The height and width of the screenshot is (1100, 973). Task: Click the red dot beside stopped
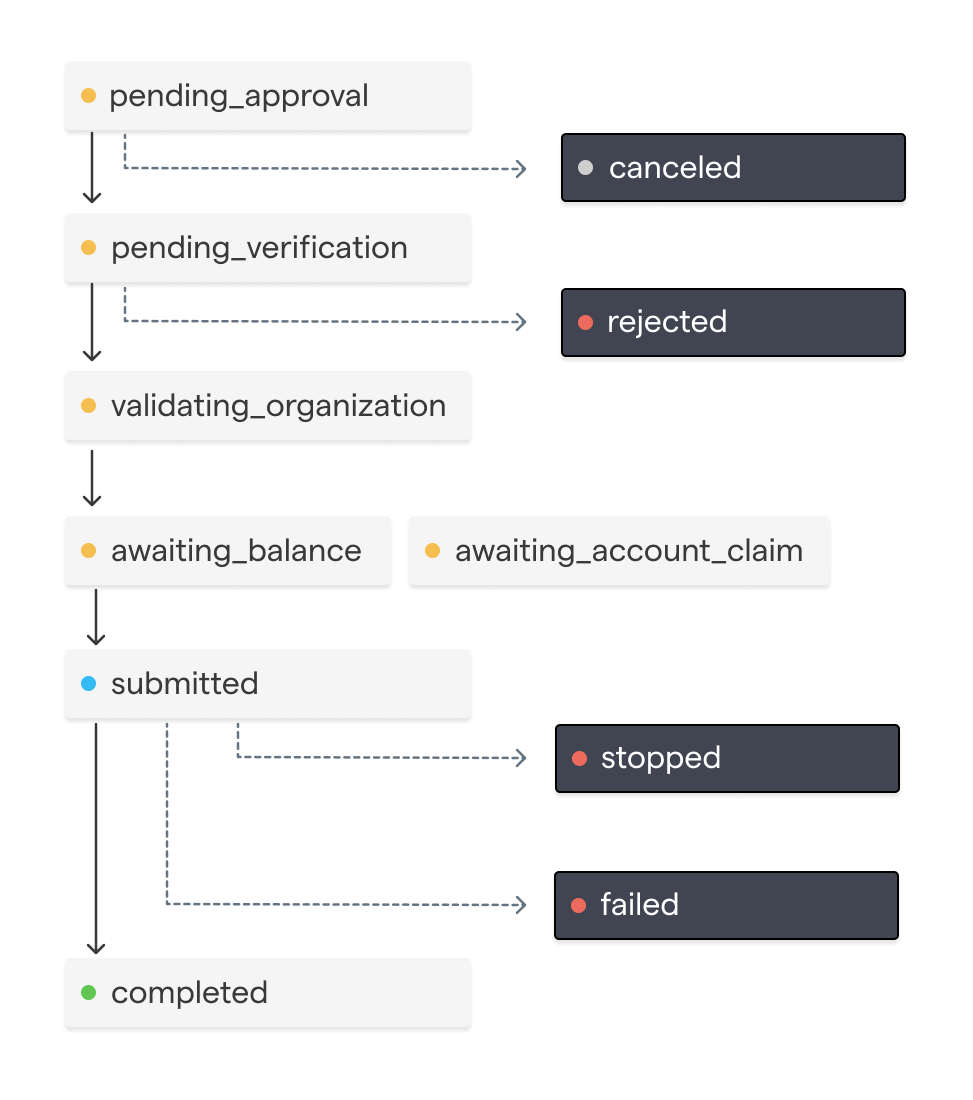[x=579, y=758]
